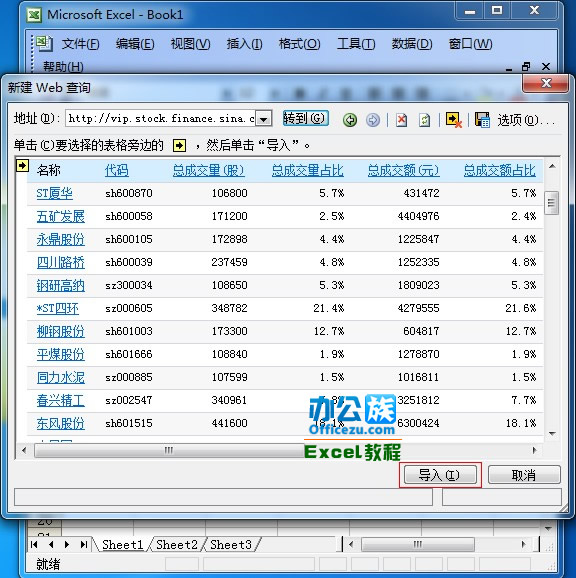Sort by 总成交额(元) column header

(x=404, y=170)
